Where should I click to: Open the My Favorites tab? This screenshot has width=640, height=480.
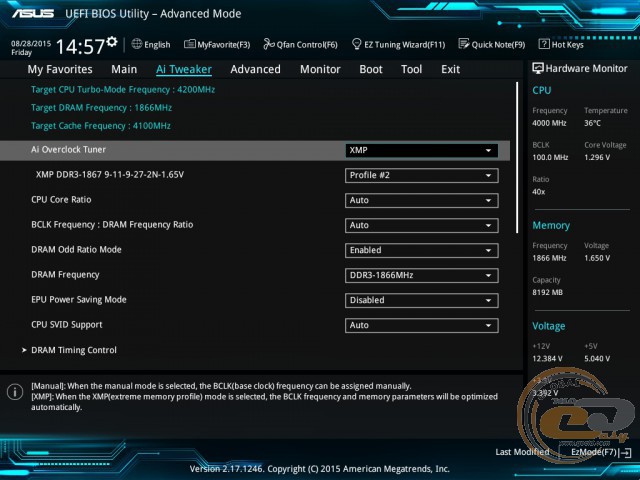60,69
